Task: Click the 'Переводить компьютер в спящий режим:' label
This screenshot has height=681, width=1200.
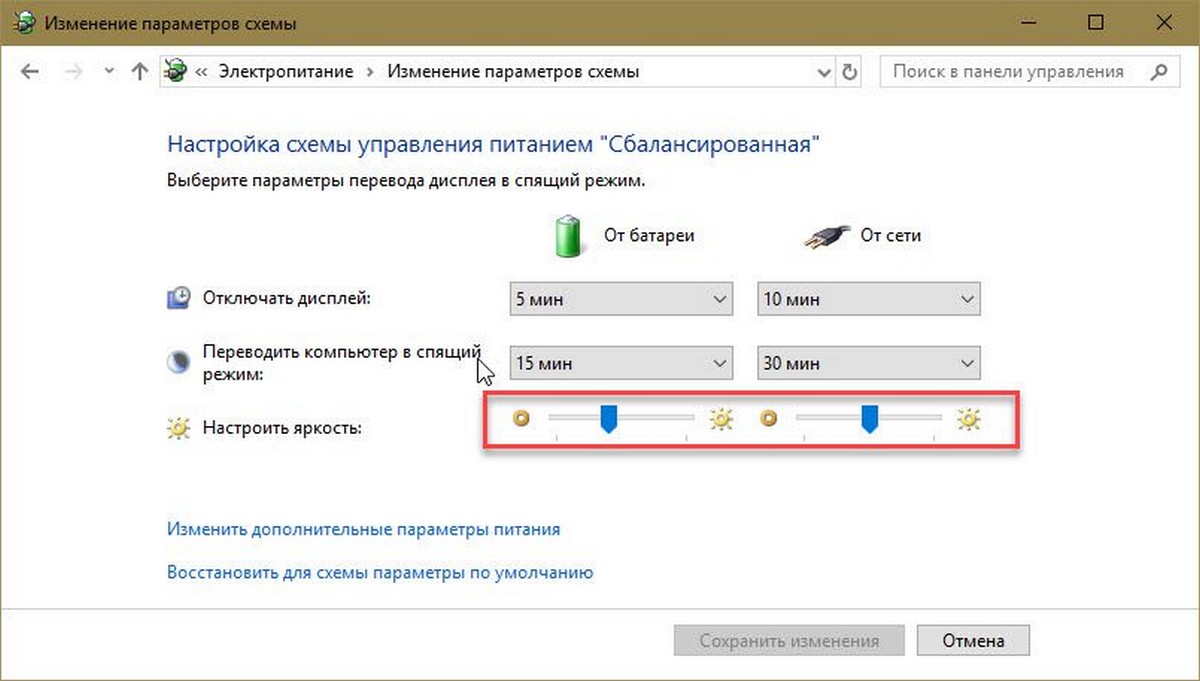Action: pyautogui.click(x=342, y=363)
